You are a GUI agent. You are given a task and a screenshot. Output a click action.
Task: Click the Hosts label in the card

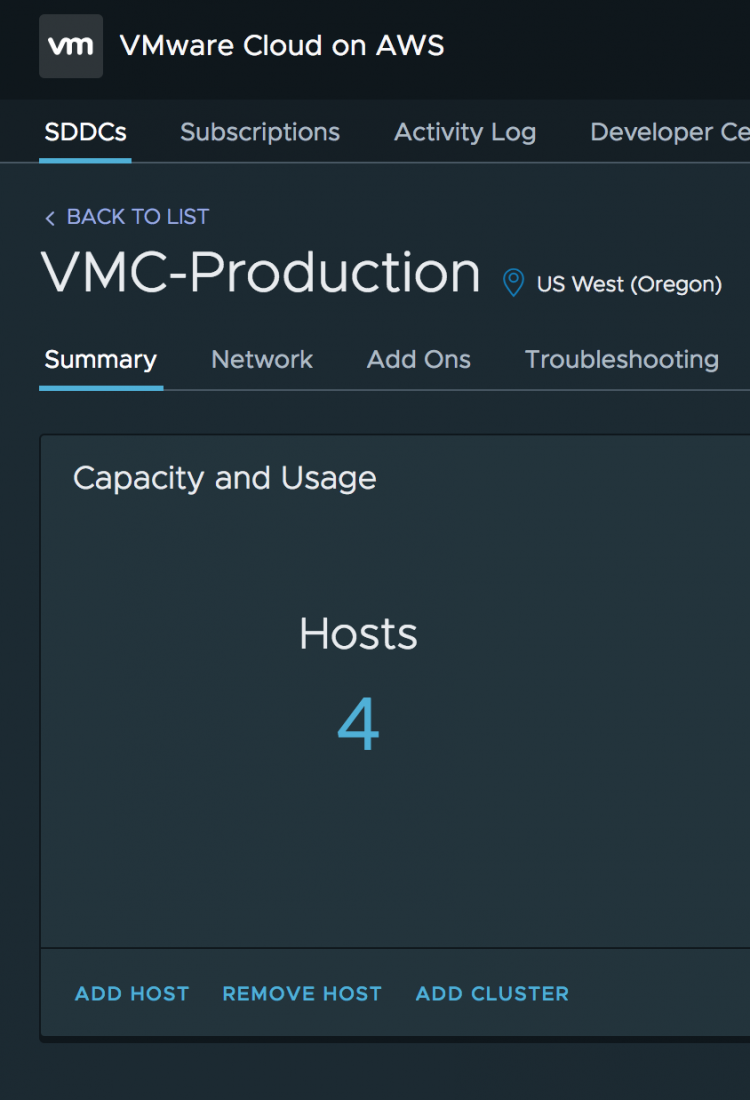tap(358, 634)
